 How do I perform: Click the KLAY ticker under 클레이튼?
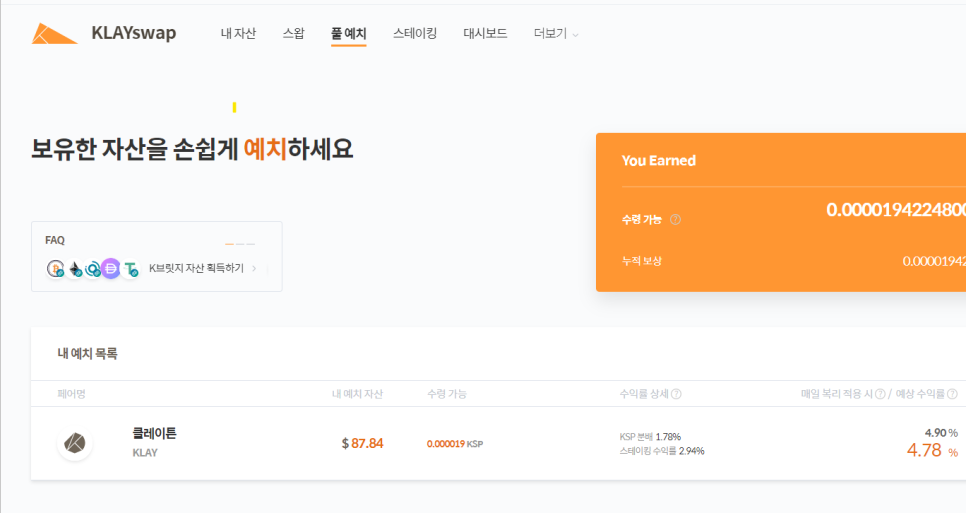pyautogui.click(x=145, y=453)
